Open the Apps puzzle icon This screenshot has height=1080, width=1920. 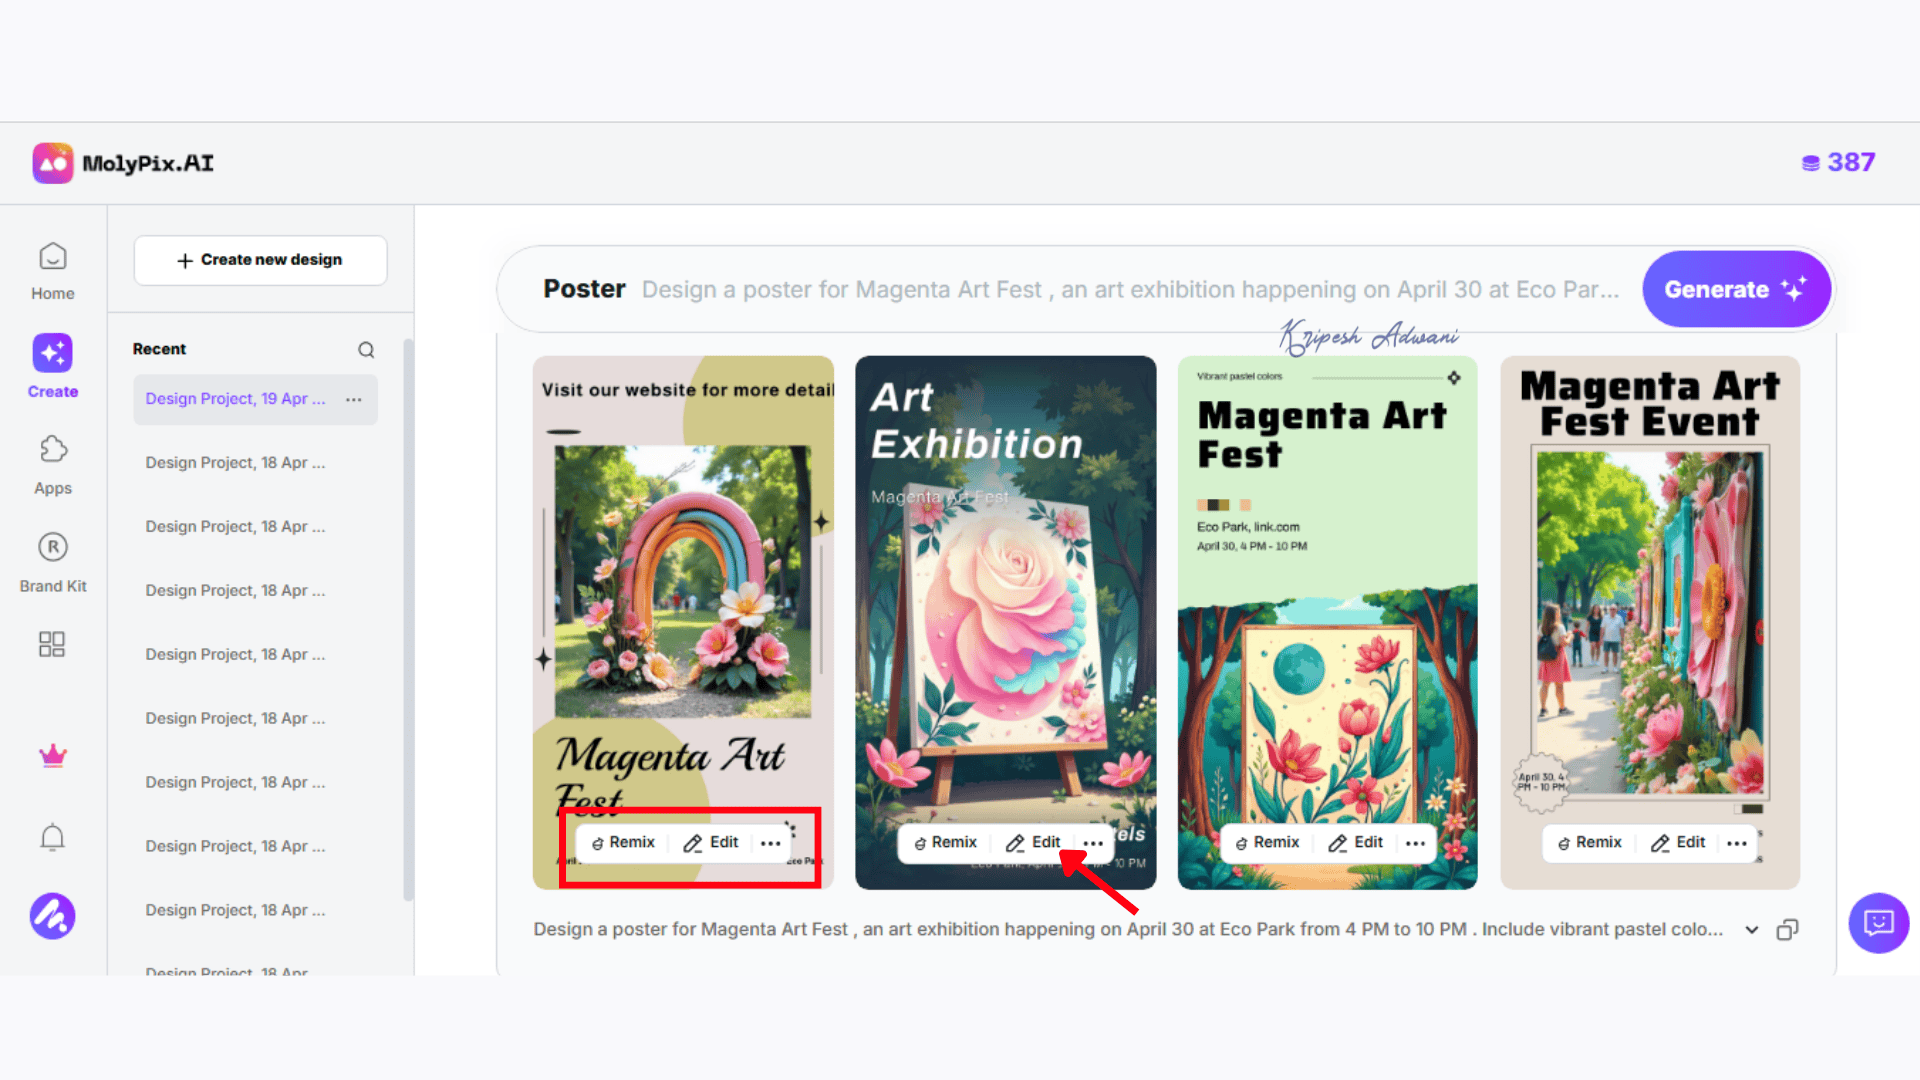53,450
